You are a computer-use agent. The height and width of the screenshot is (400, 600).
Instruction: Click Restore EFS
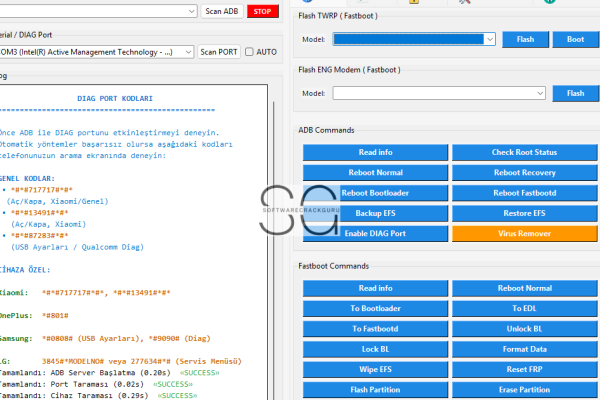(524, 213)
